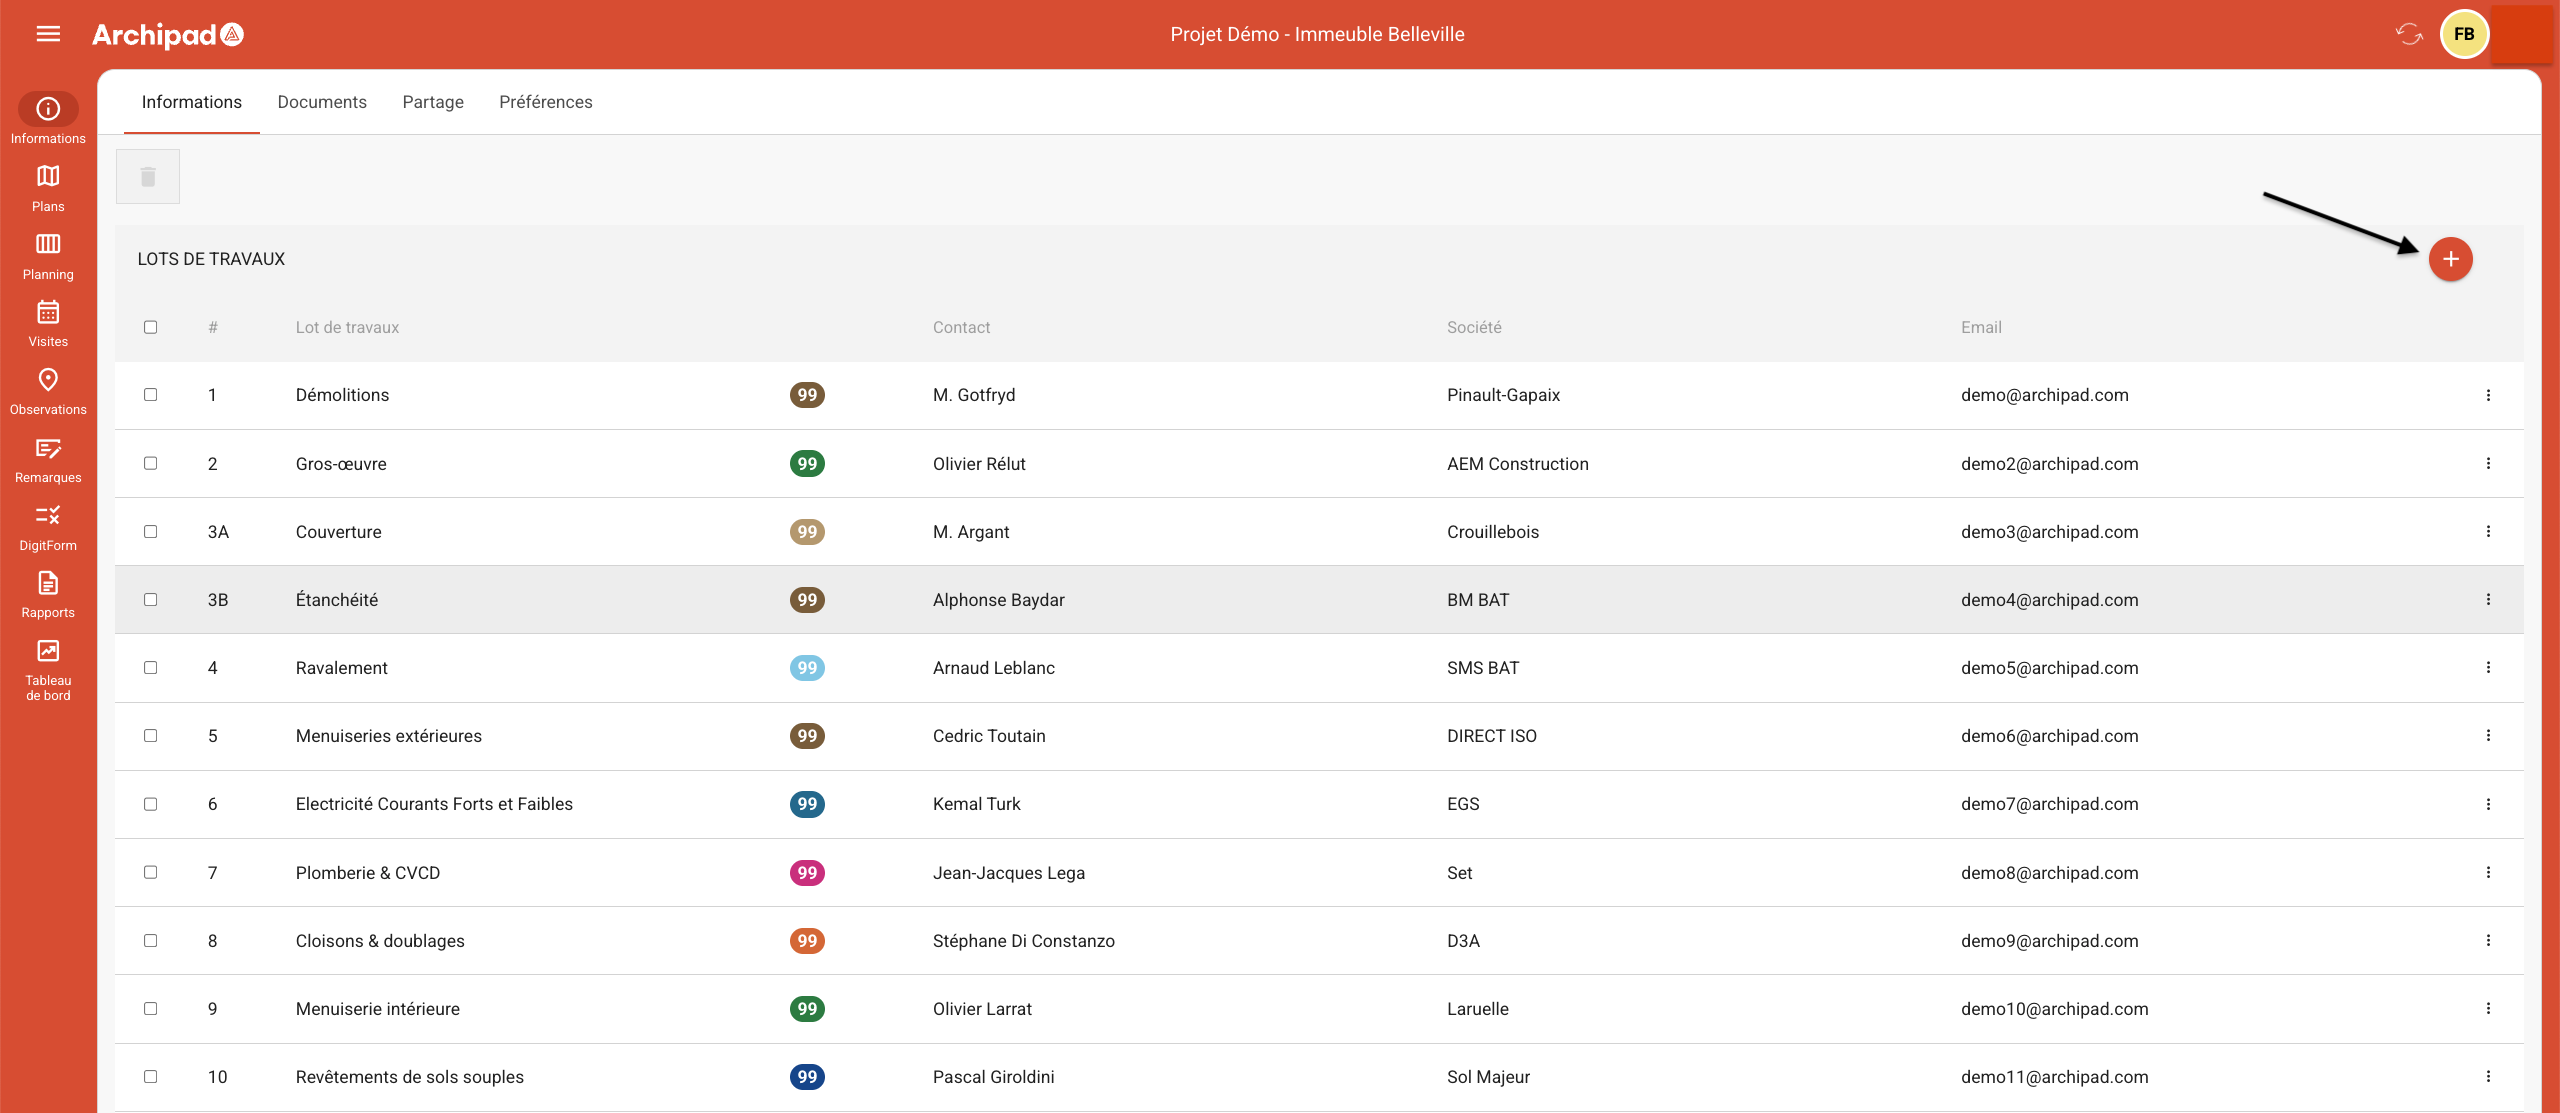The height and width of the screenshot is (1113, 2560).
Task: Toggle the select-all header checkbox
Action: [150, 327]
